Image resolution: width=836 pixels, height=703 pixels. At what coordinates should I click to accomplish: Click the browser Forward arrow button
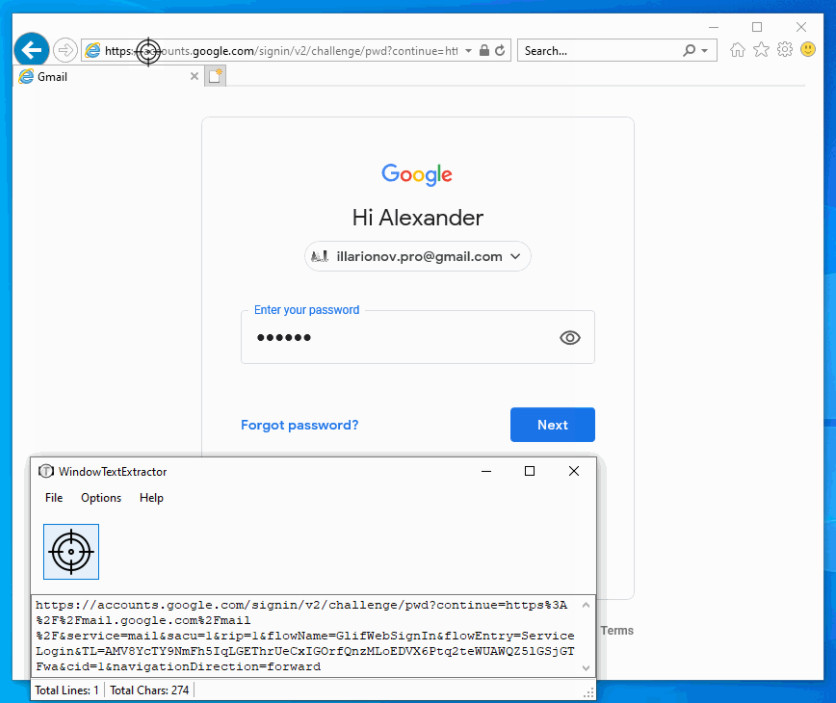(x=65, y=51)
